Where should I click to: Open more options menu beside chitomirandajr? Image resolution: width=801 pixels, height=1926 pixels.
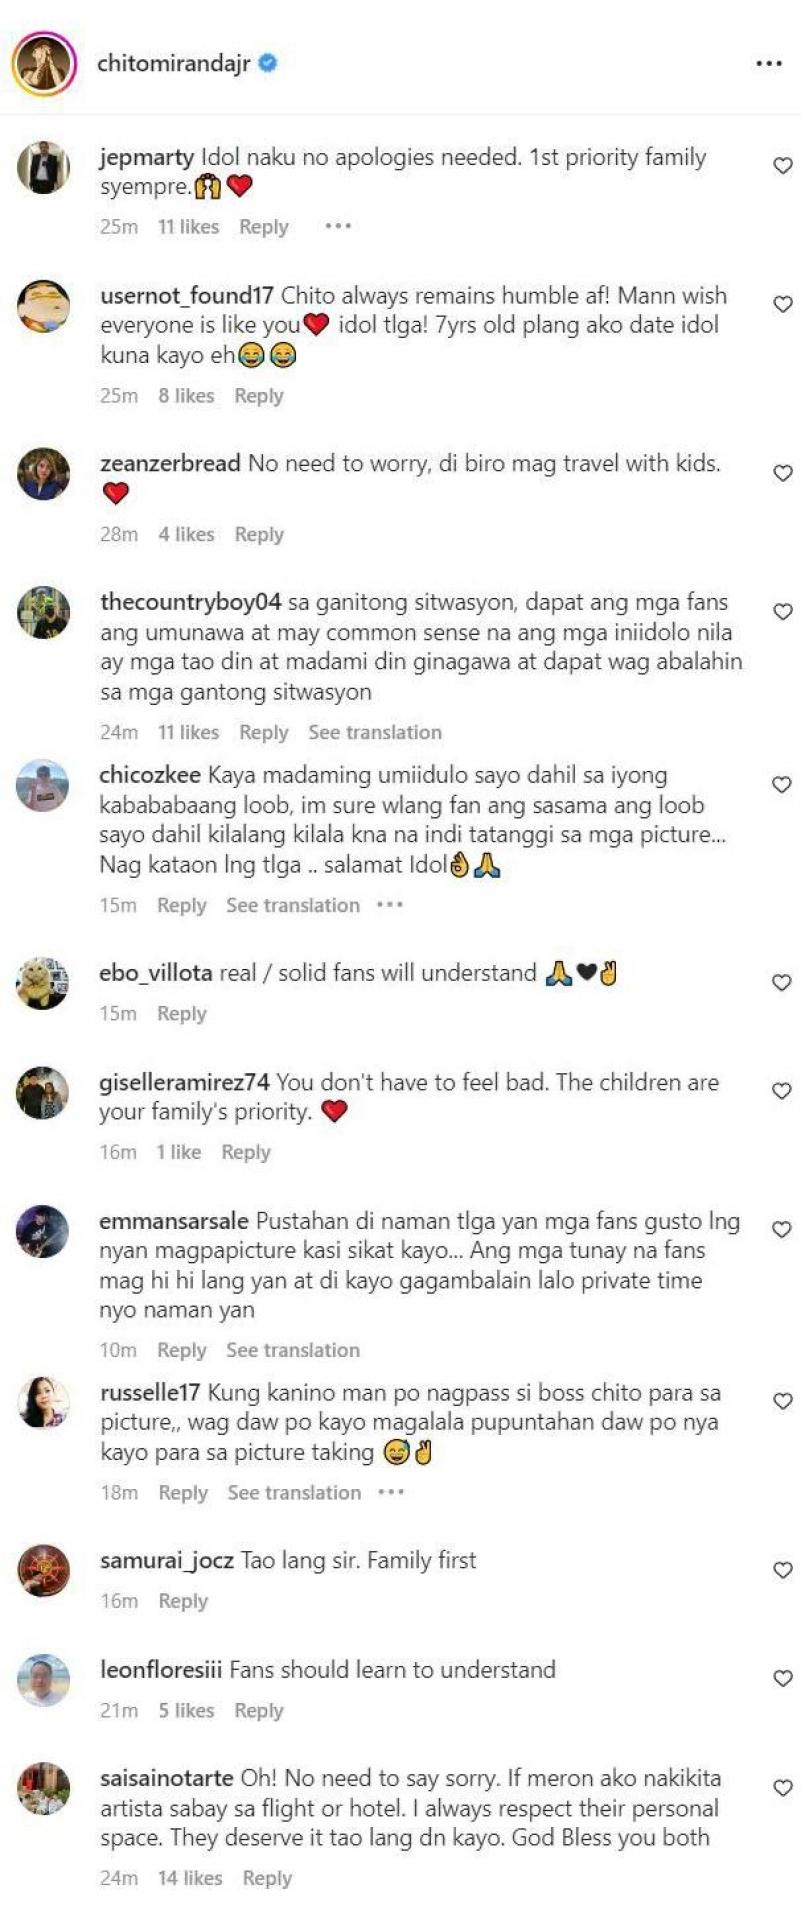point(768,63)
